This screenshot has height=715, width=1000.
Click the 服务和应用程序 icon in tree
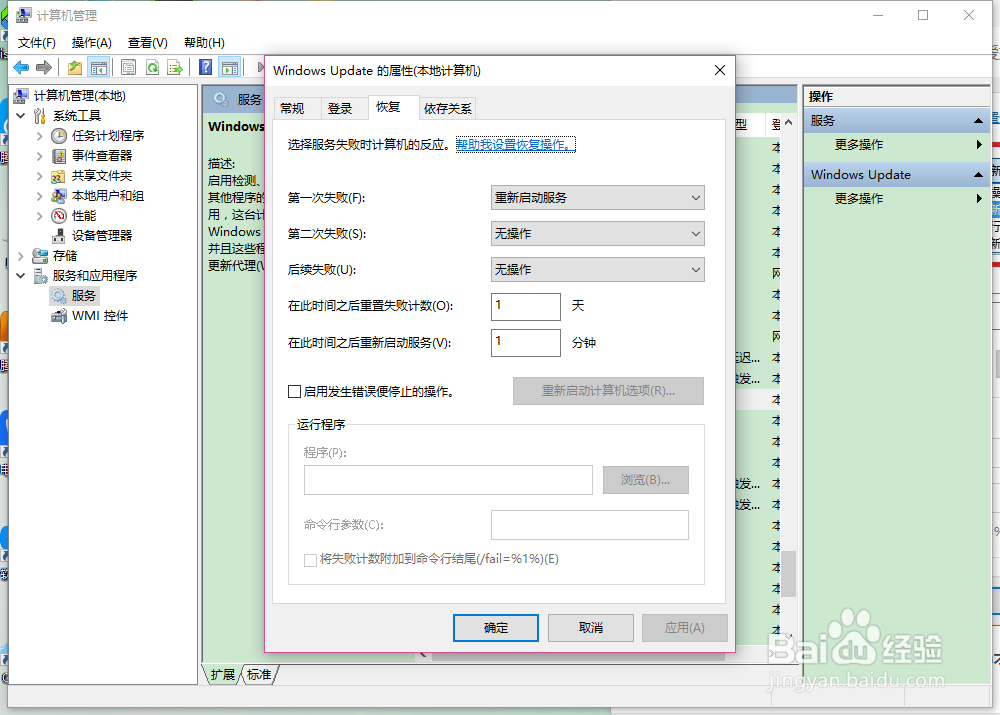[40, 276]
